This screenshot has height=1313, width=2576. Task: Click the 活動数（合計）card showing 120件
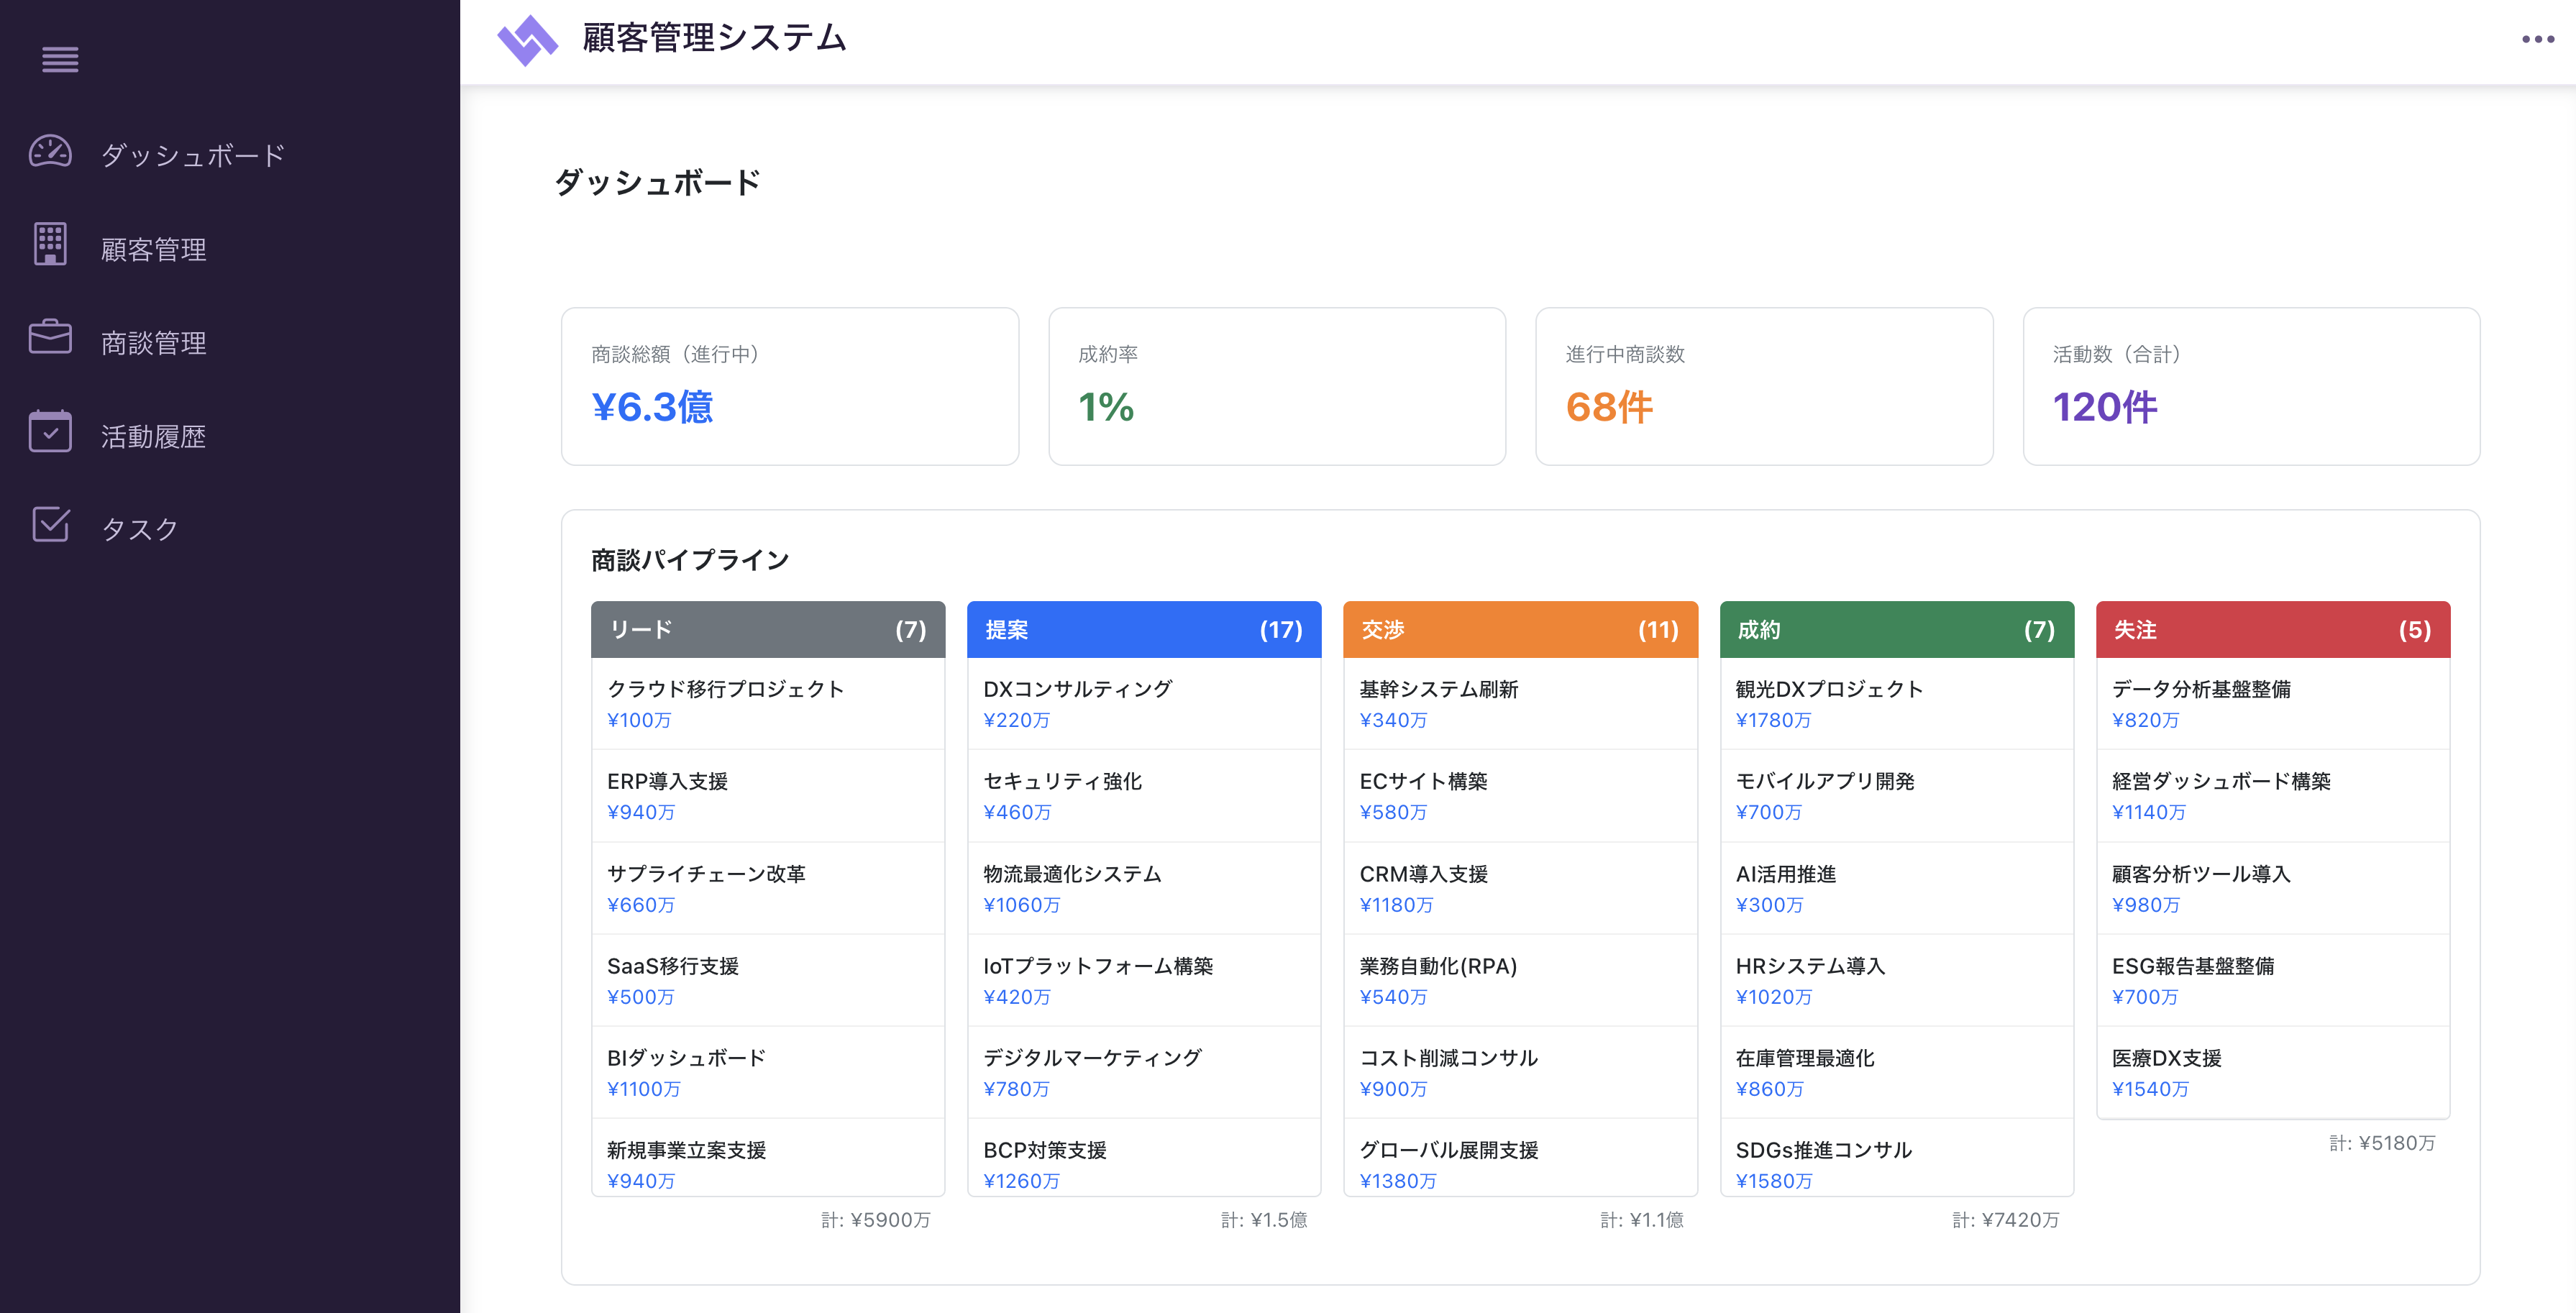(x=2251, y=386)
